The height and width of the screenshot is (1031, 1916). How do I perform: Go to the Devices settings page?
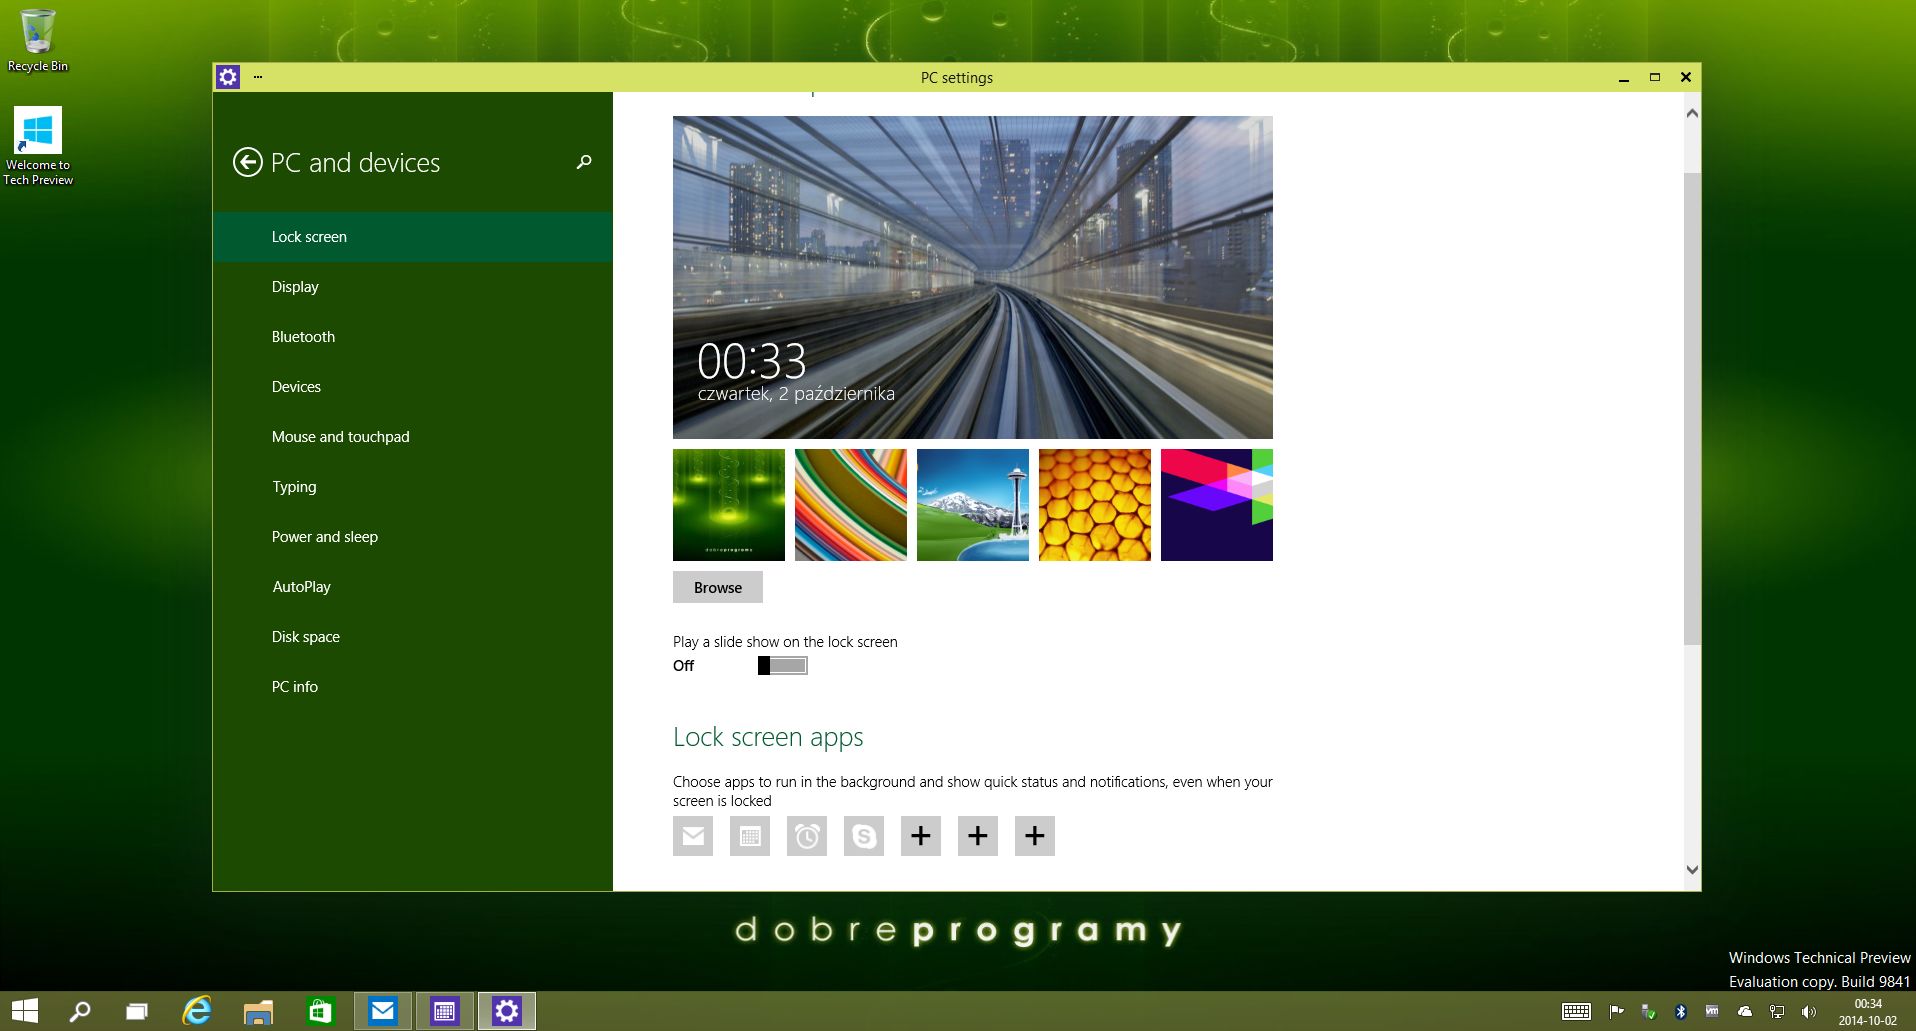[x=412, y=387]
